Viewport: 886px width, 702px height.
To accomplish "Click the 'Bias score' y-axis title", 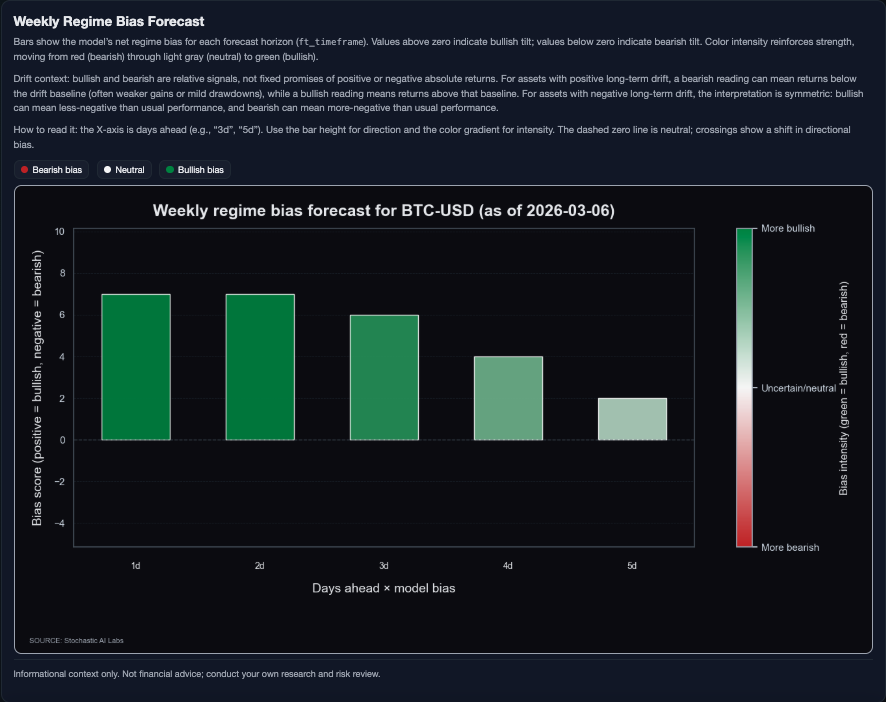I will coord(37,388).
